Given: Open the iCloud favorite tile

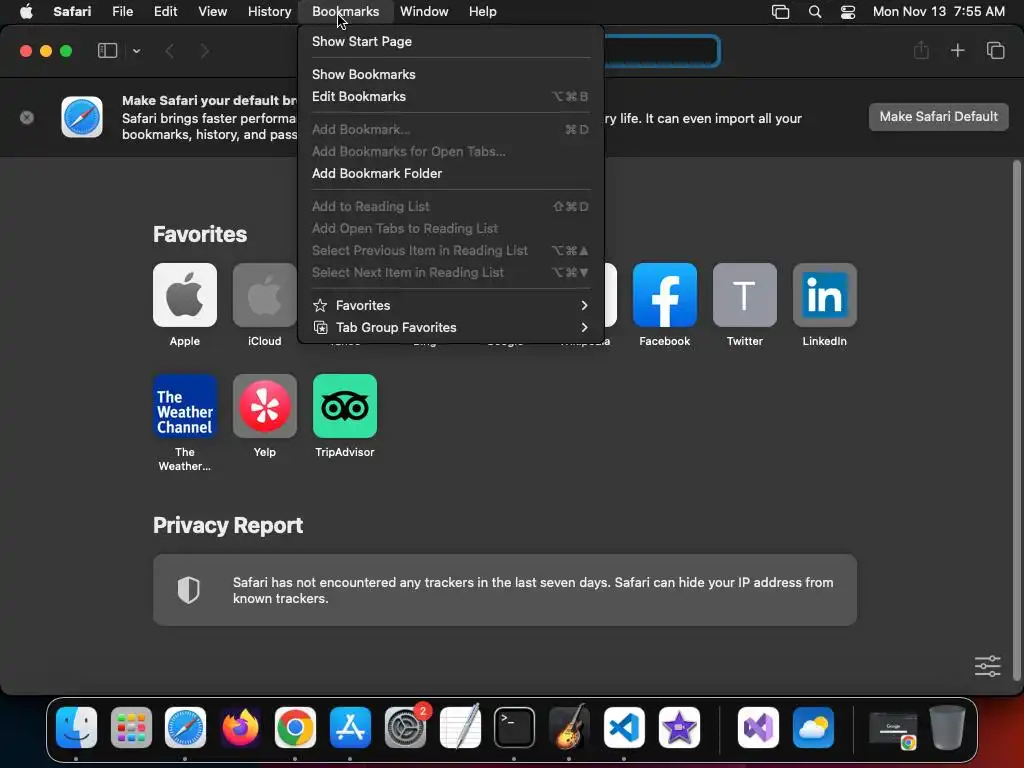Looking at the screenshot, I should 264,295.
